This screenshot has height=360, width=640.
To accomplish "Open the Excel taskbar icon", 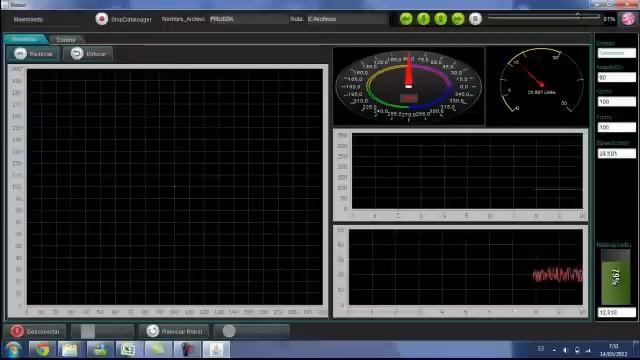I will click(128, 350).
